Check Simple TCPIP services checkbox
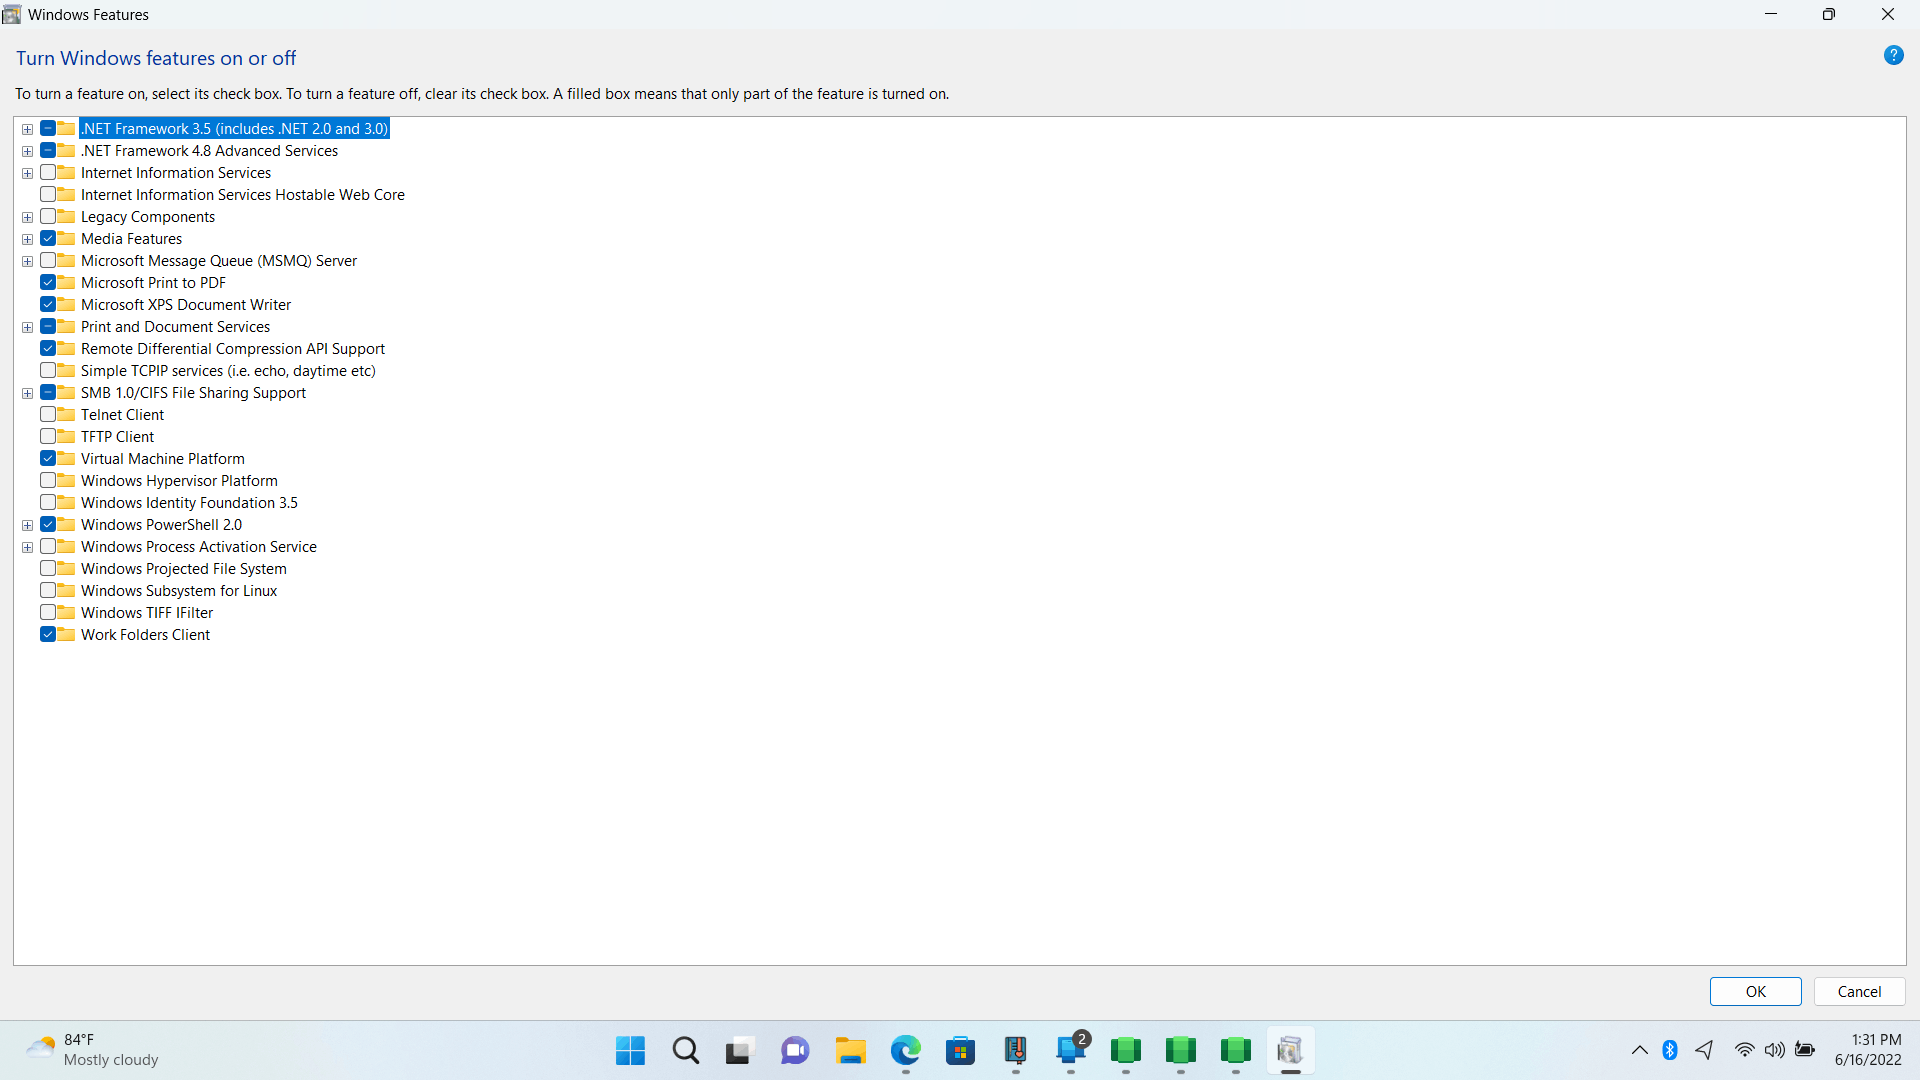1920x1080 pixels. pos(47,370)
